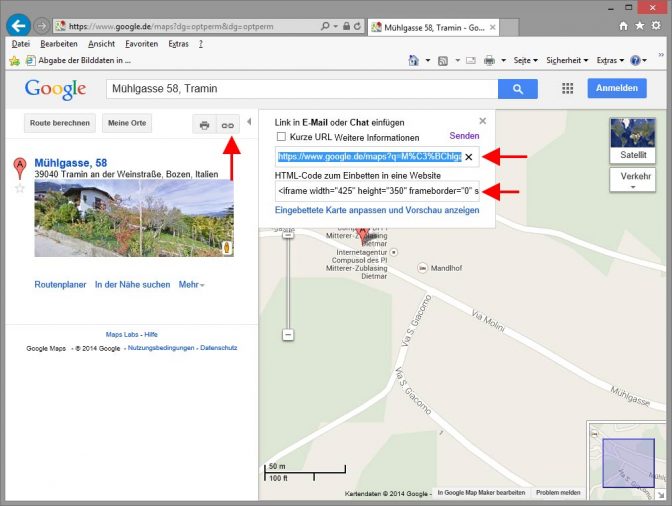The width and height of the screenshot is (672, 506).
Task: Click the printer icon in command bar
Action: pyautogui.click(x=489, y=60)
